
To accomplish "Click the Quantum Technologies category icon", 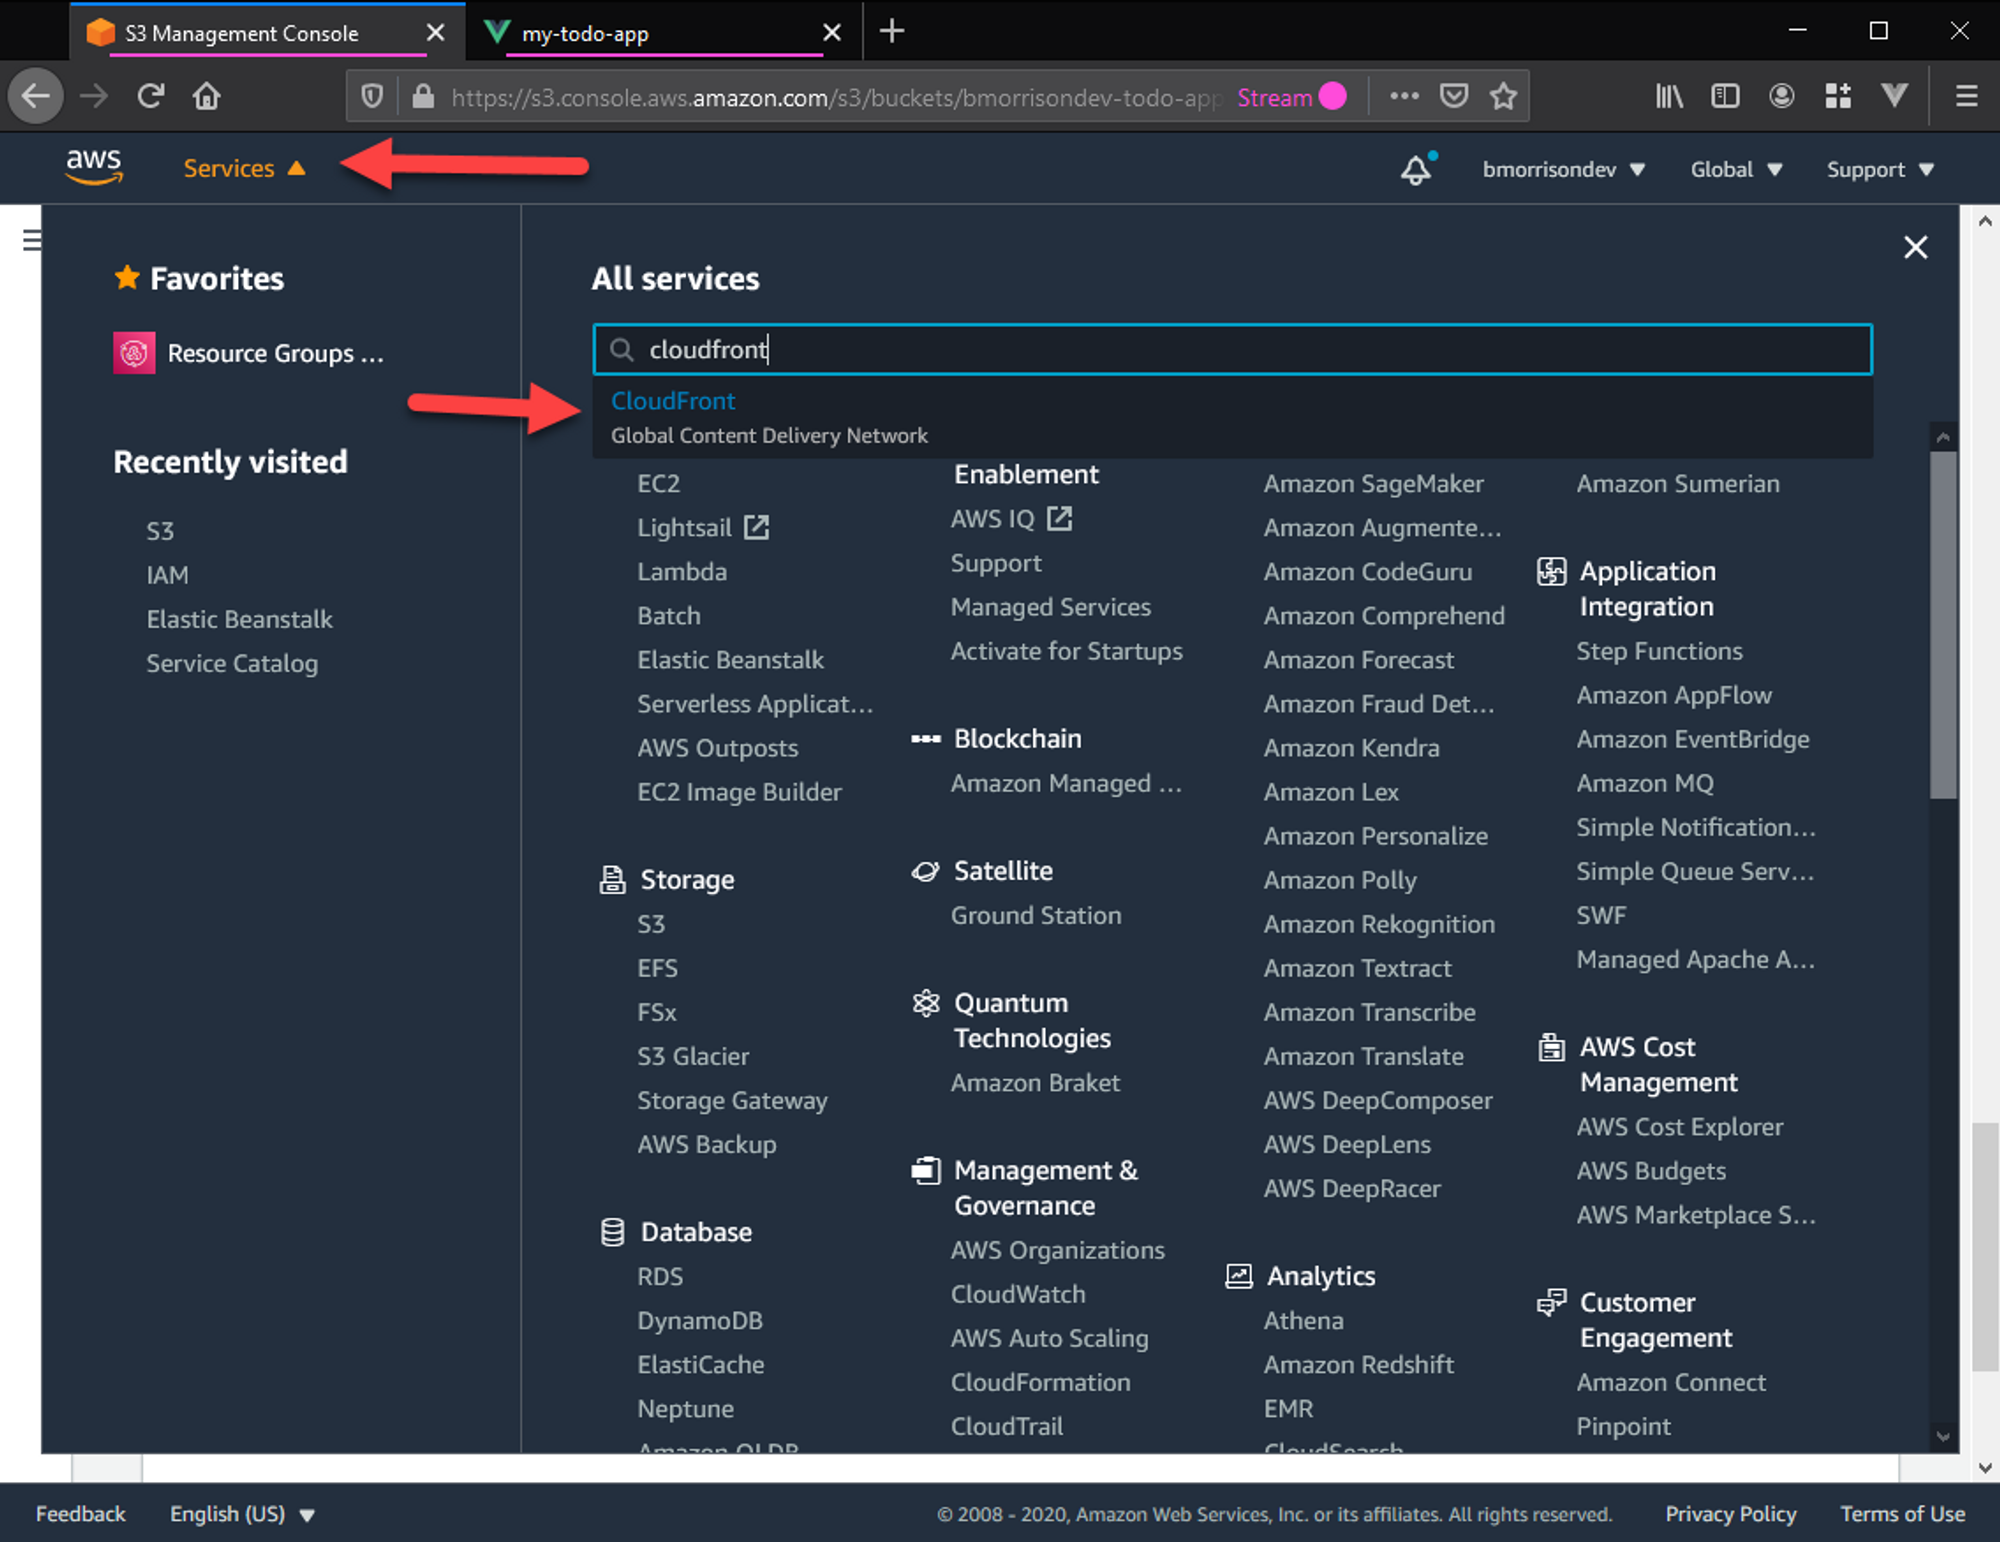I will 926,1003.
